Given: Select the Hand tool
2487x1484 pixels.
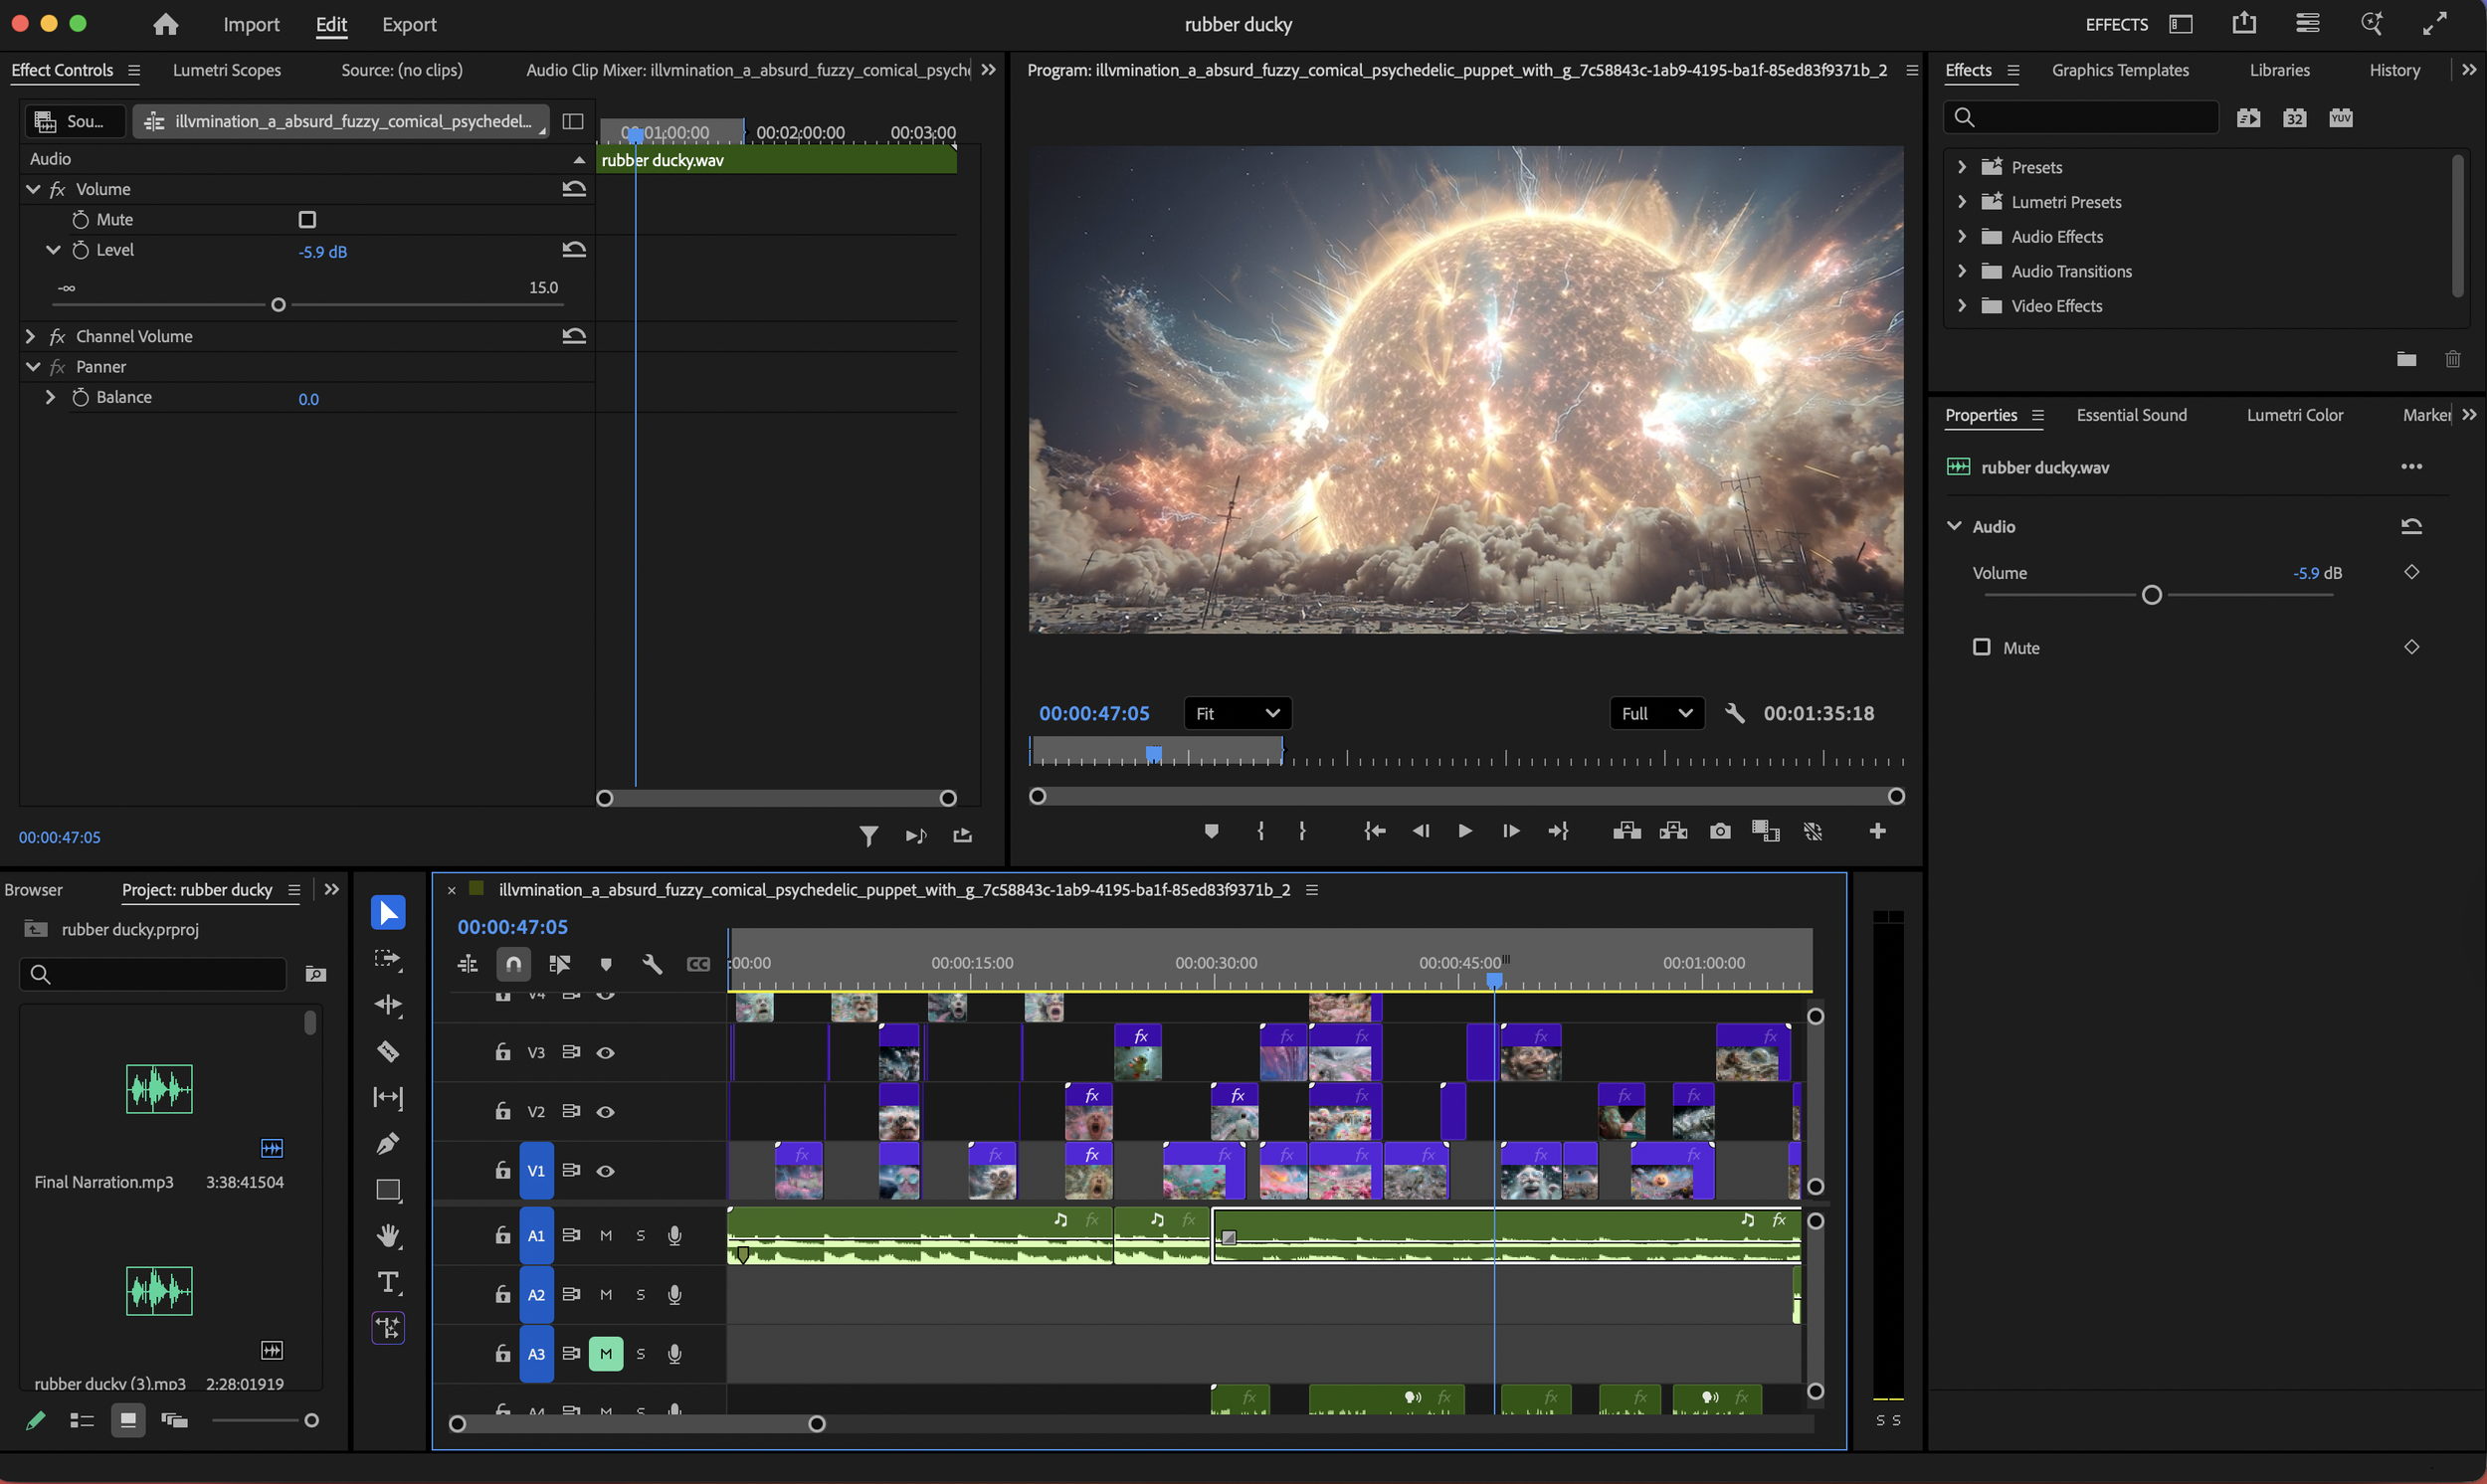Looking at the screenshot, I should [x=388, y=1236].
